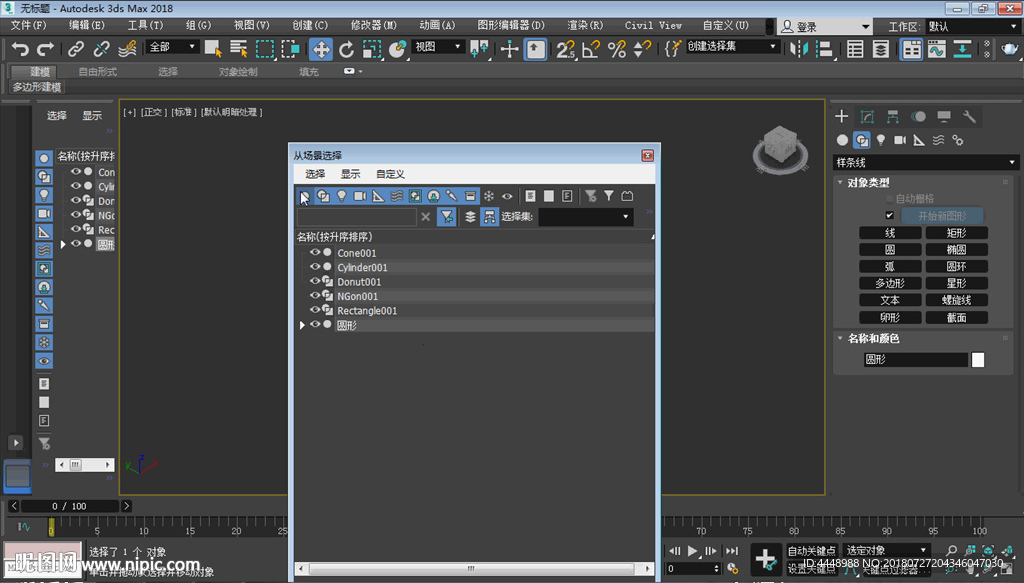1024x583 pixels.
Task: Open the 渲染(R) menu
Action: pyautogui.click(x=585, y=25)
